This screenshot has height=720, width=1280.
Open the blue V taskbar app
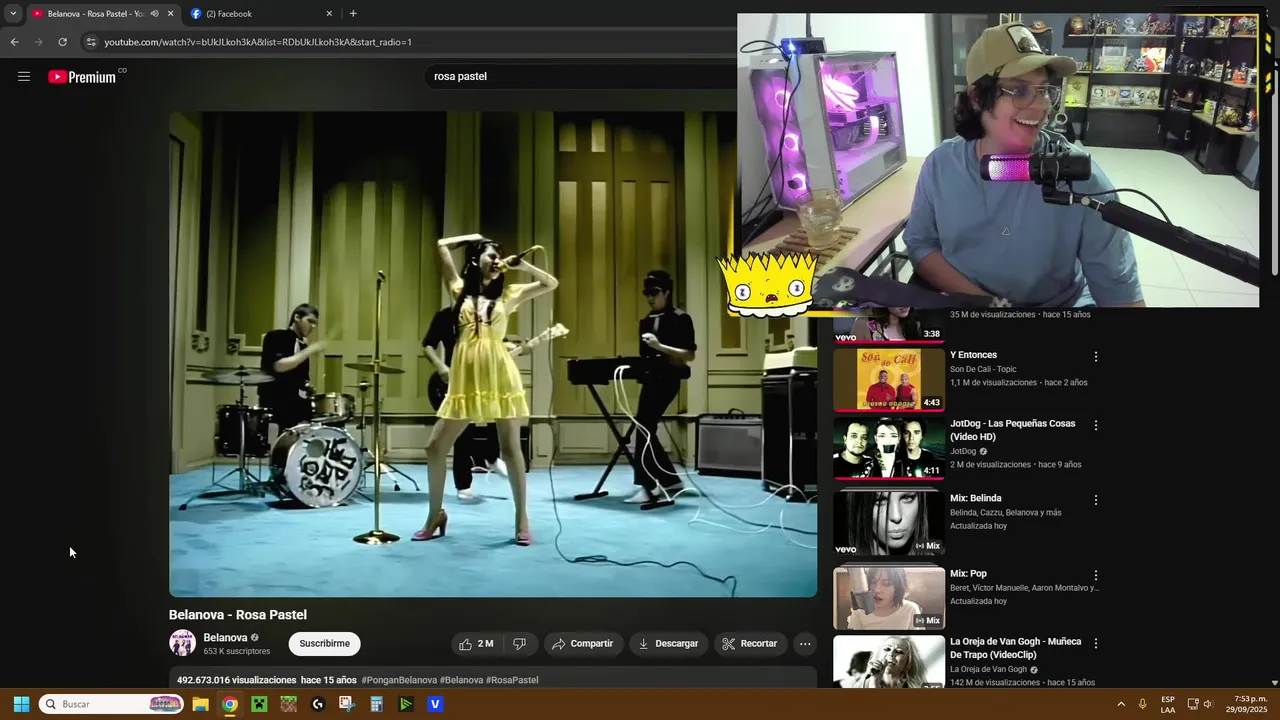point(435,704)
